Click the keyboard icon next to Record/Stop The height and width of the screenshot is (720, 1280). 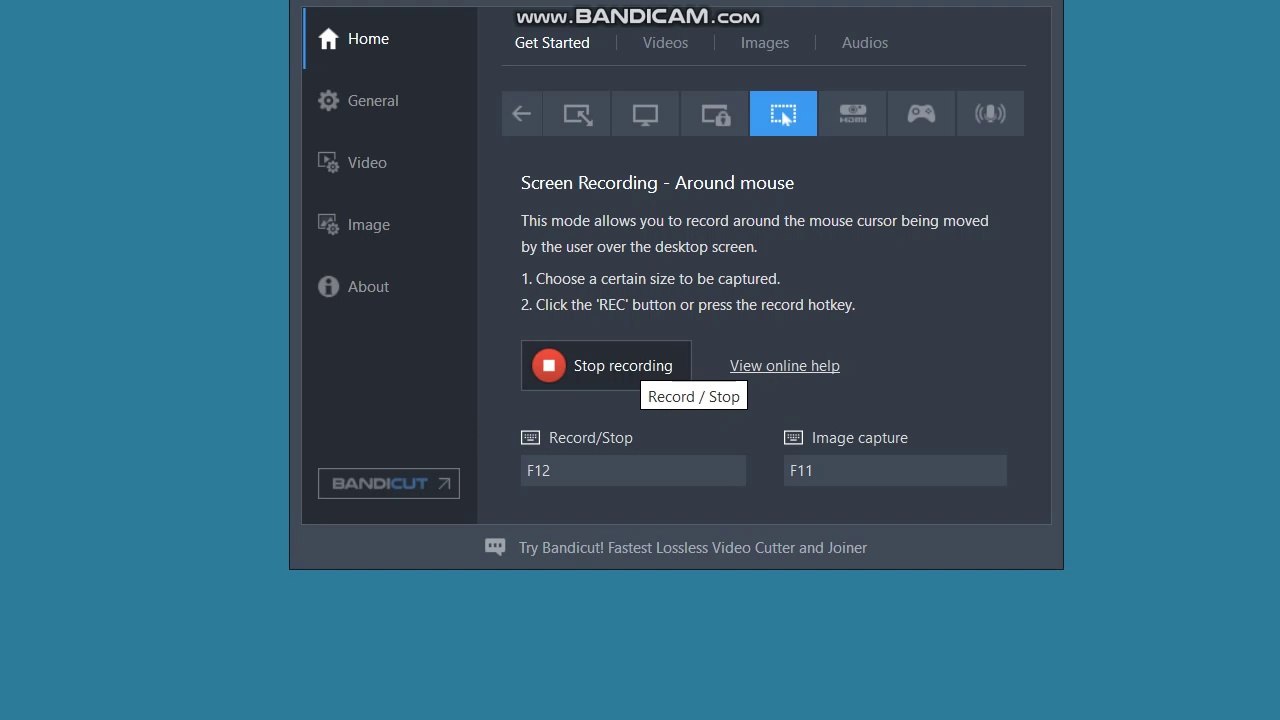(531, 438)
